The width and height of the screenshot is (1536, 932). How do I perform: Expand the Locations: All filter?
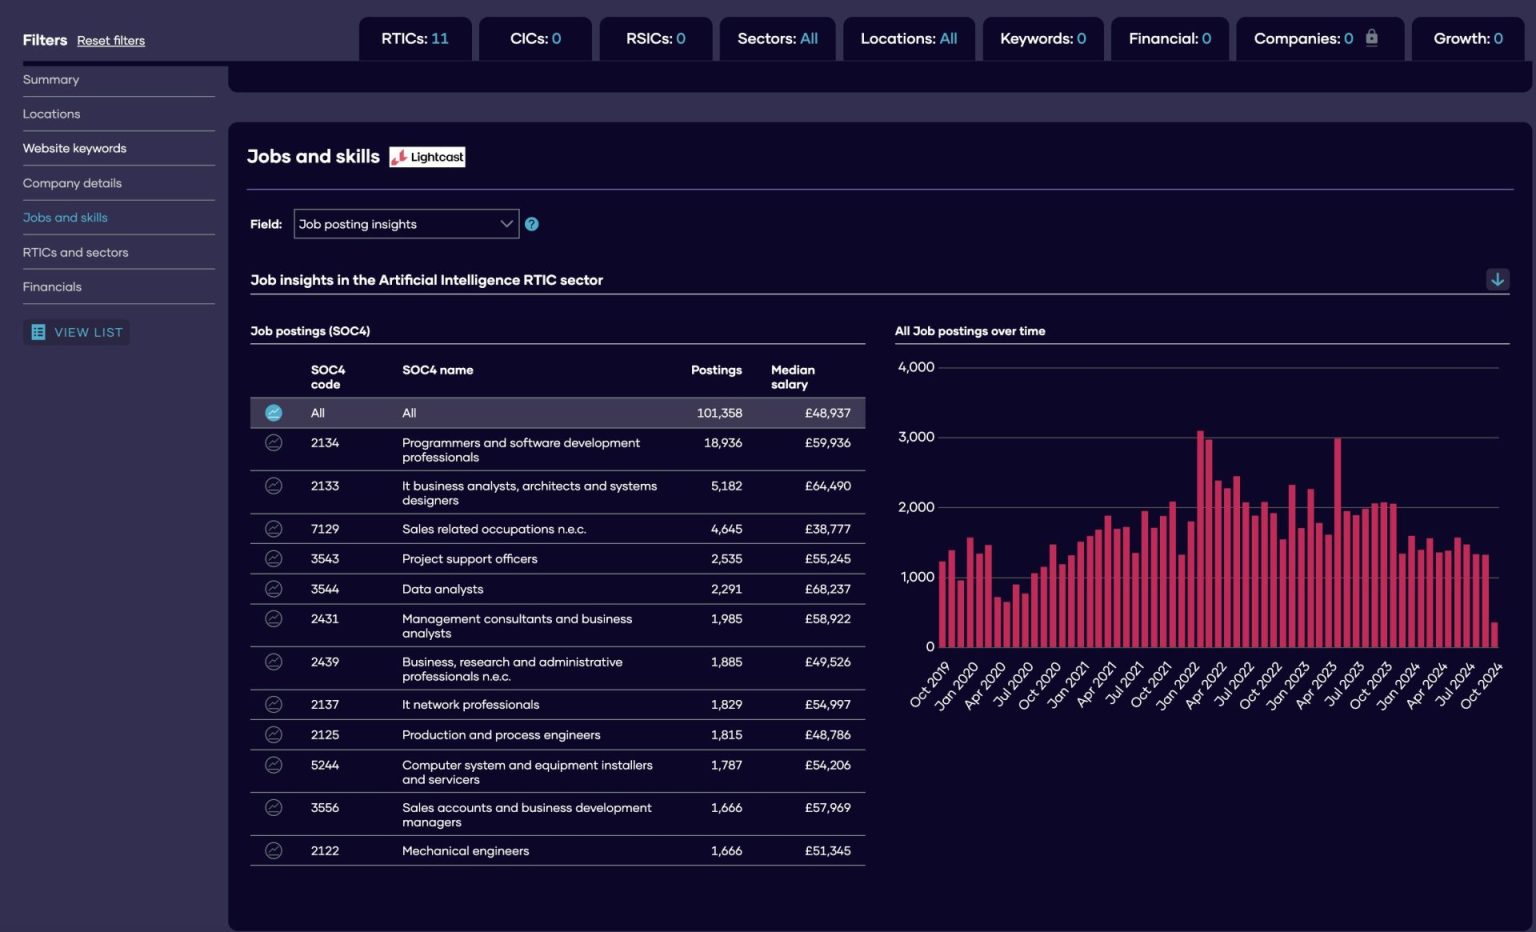[x=908, y=38]
